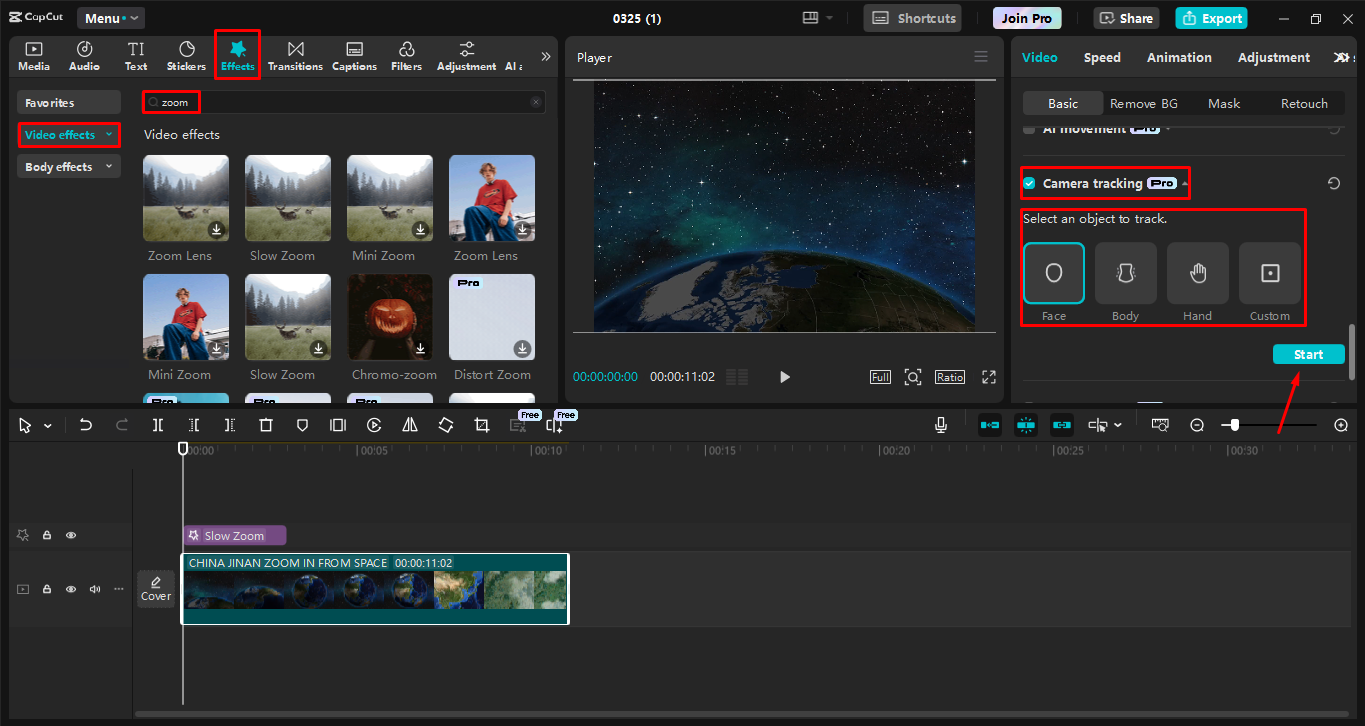1365x726 pixels.
Task: Click the fullscreen expand icon in player
Action: (x=989, y=377)
